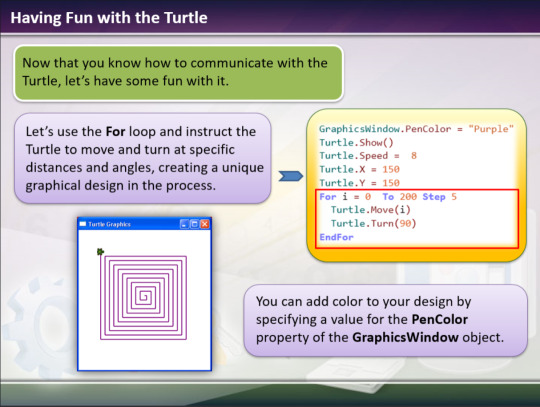540x407 pixels.
Task: Click the "Purple" string value in code
Action: pyautogui.click(x=491, y=129)
